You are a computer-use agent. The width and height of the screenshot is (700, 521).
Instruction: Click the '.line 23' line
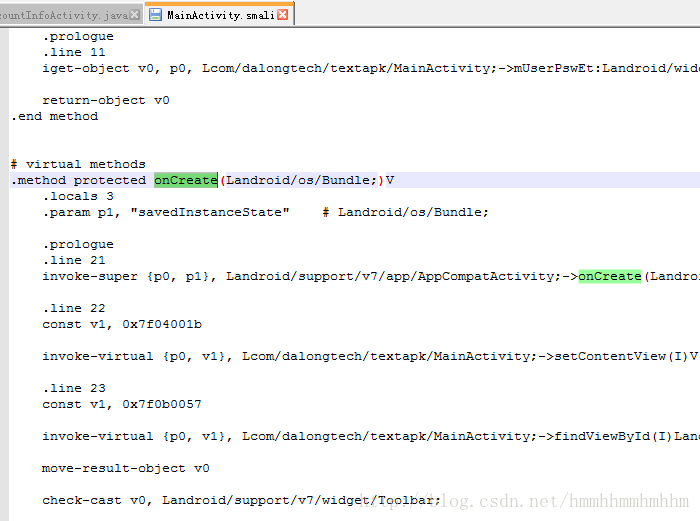click(74, 388)
